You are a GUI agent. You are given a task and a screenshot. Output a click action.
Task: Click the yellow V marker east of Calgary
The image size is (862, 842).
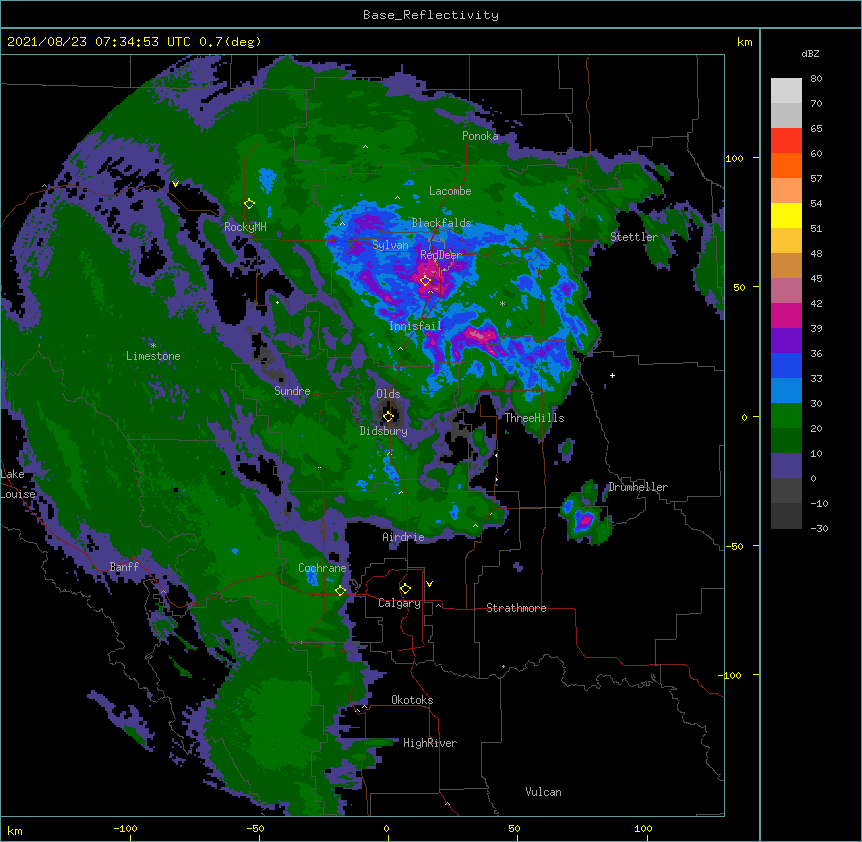429,584
